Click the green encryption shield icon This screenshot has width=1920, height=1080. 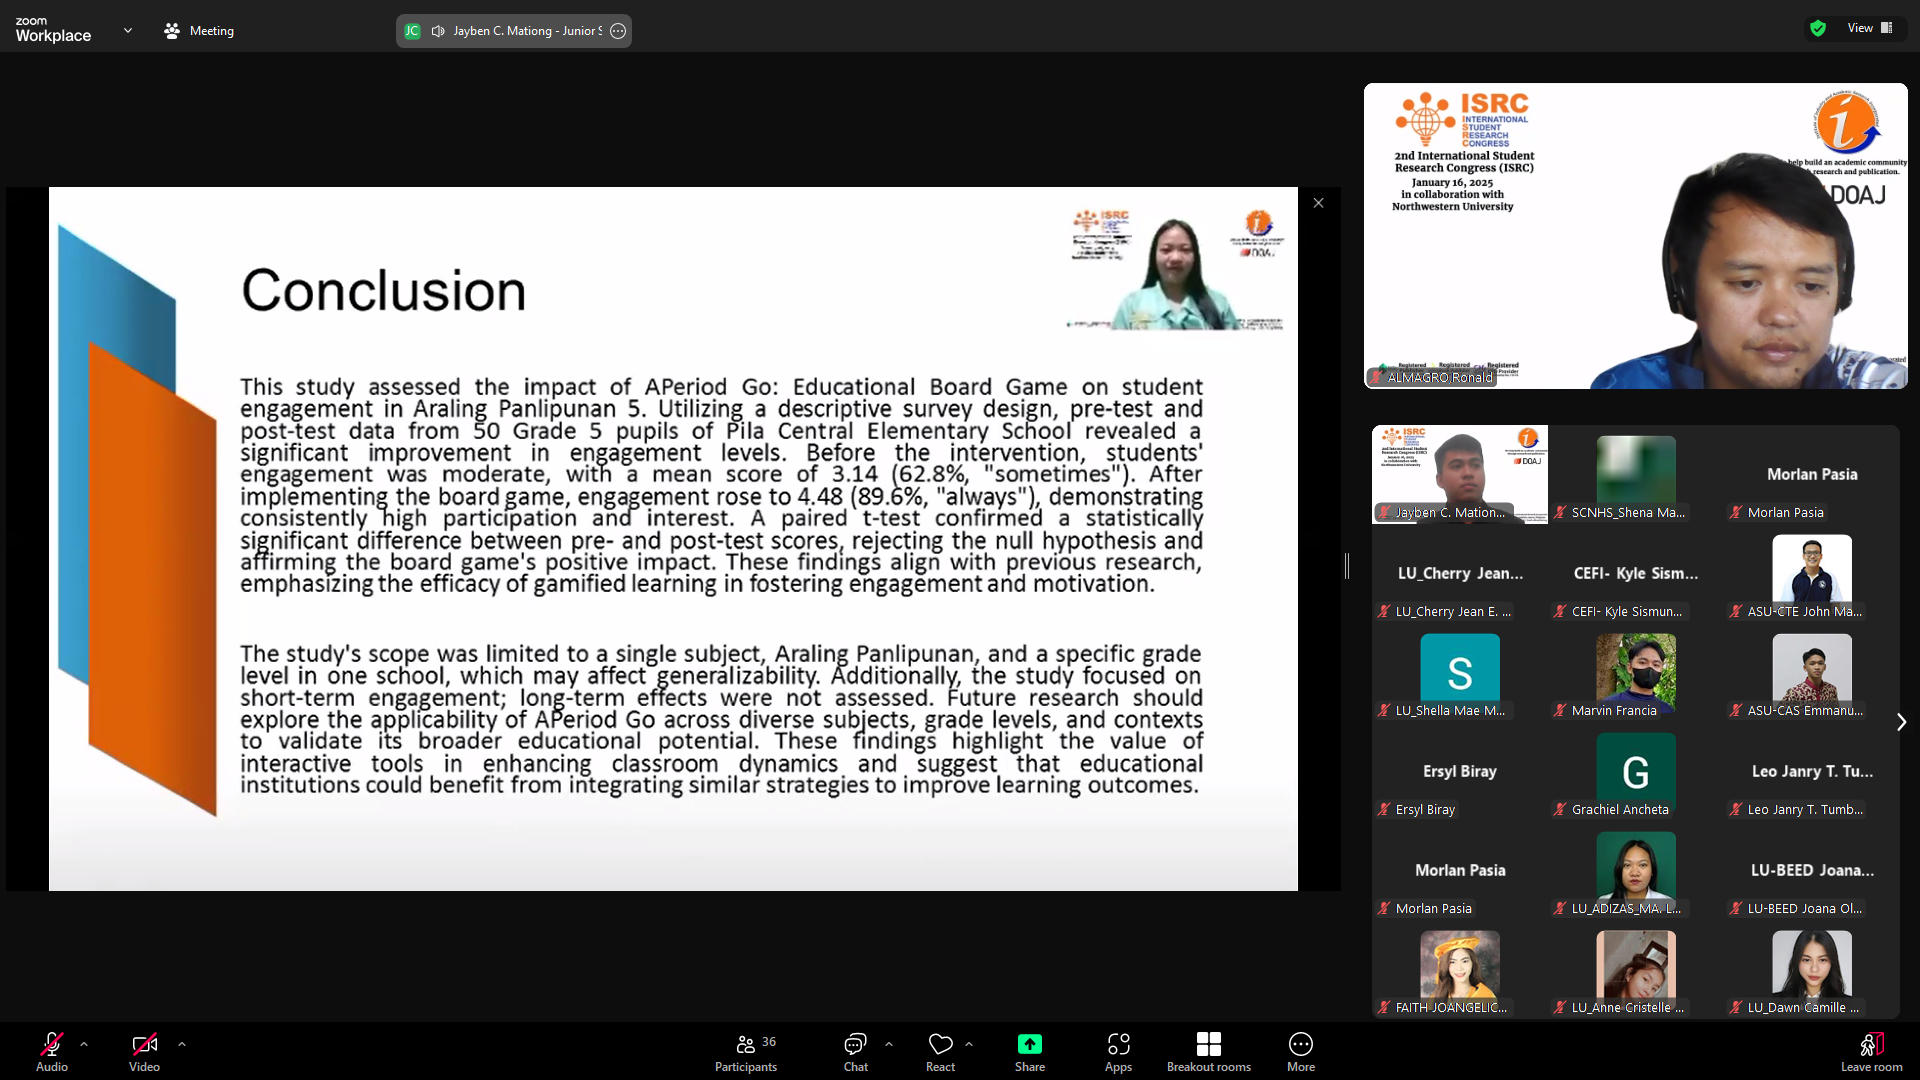coord(1817,29)
